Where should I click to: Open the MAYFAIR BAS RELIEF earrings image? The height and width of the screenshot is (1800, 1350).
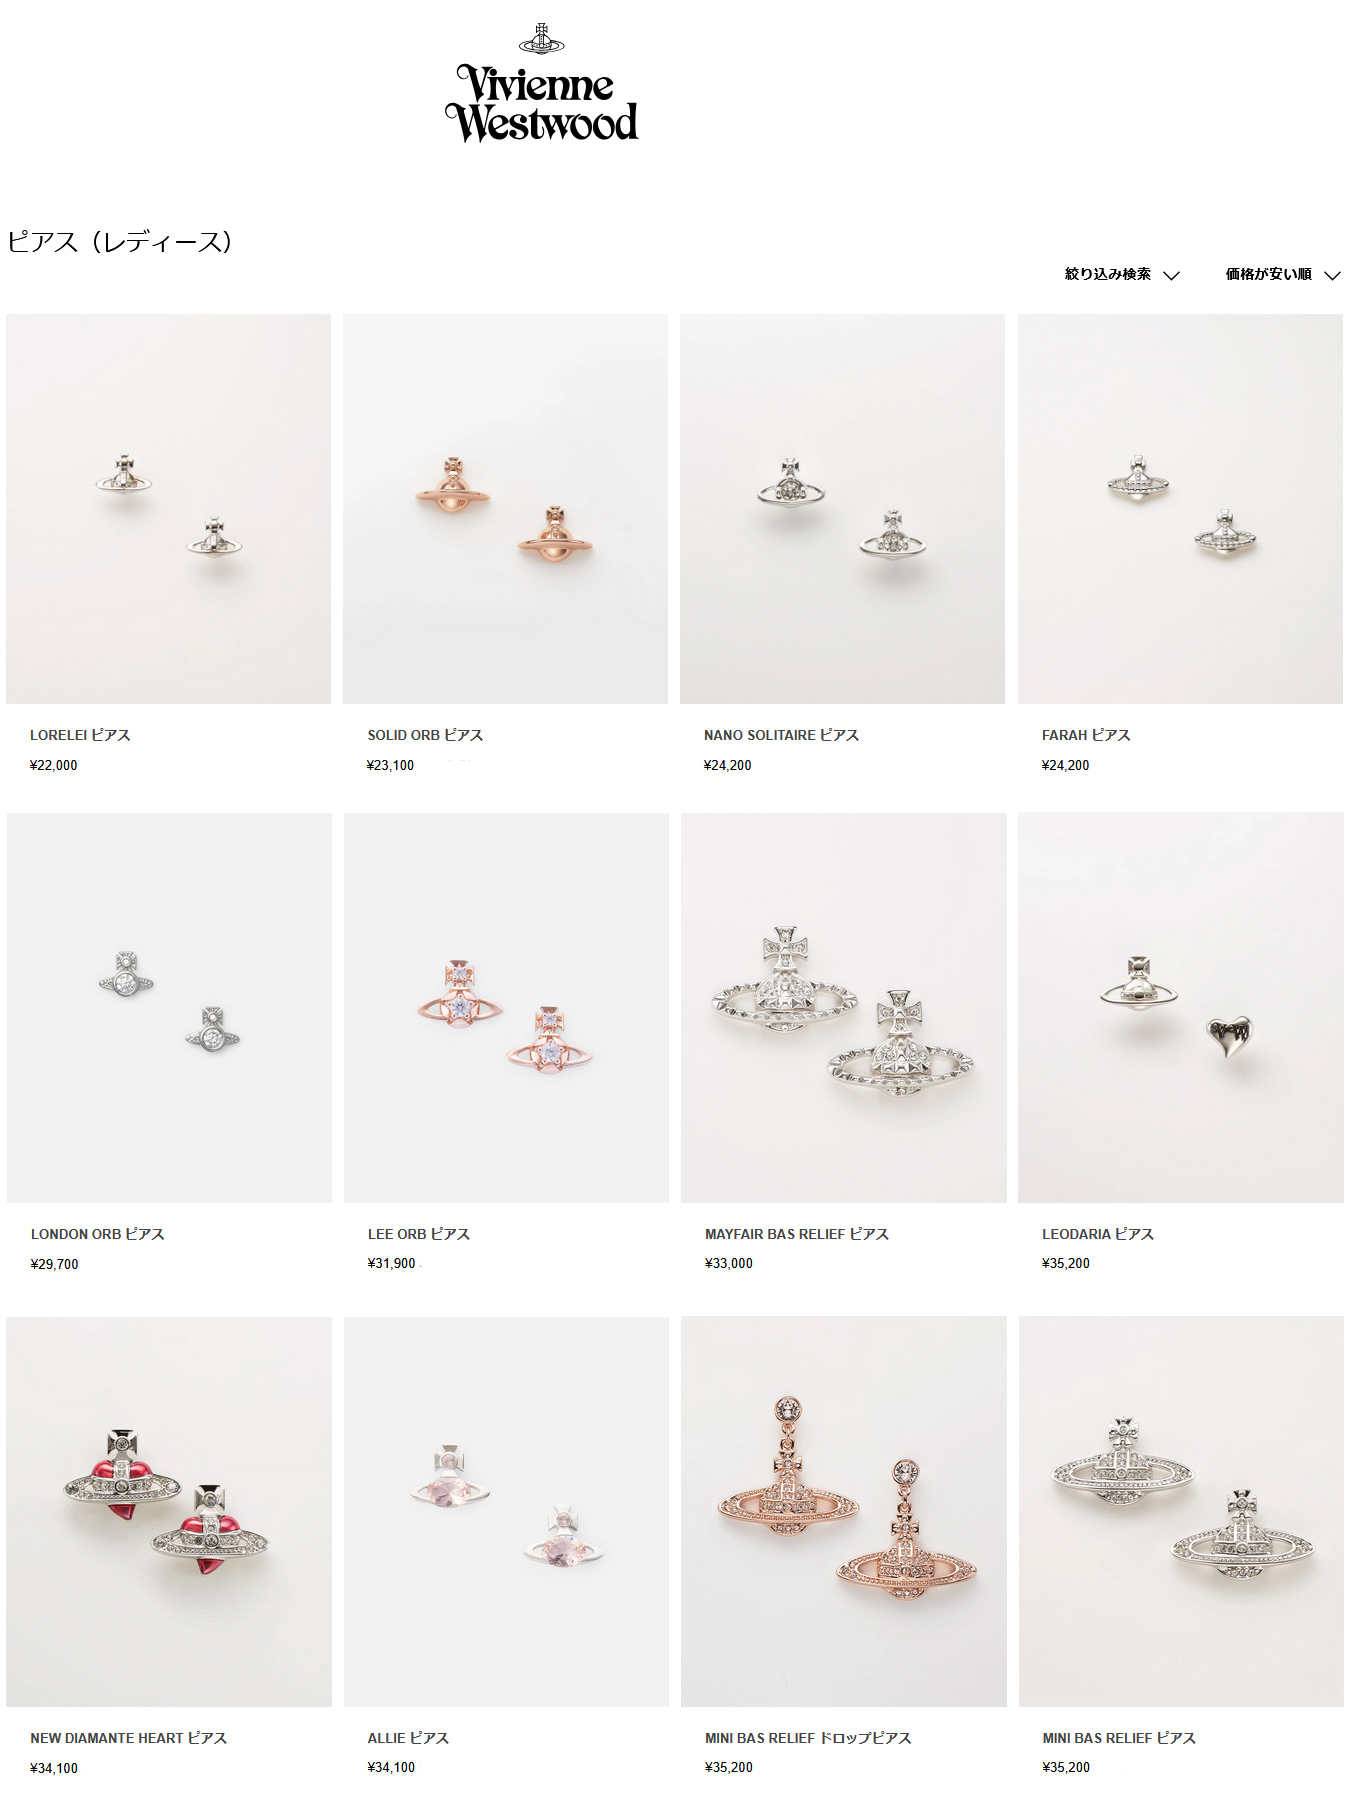tap(843, 1008)
